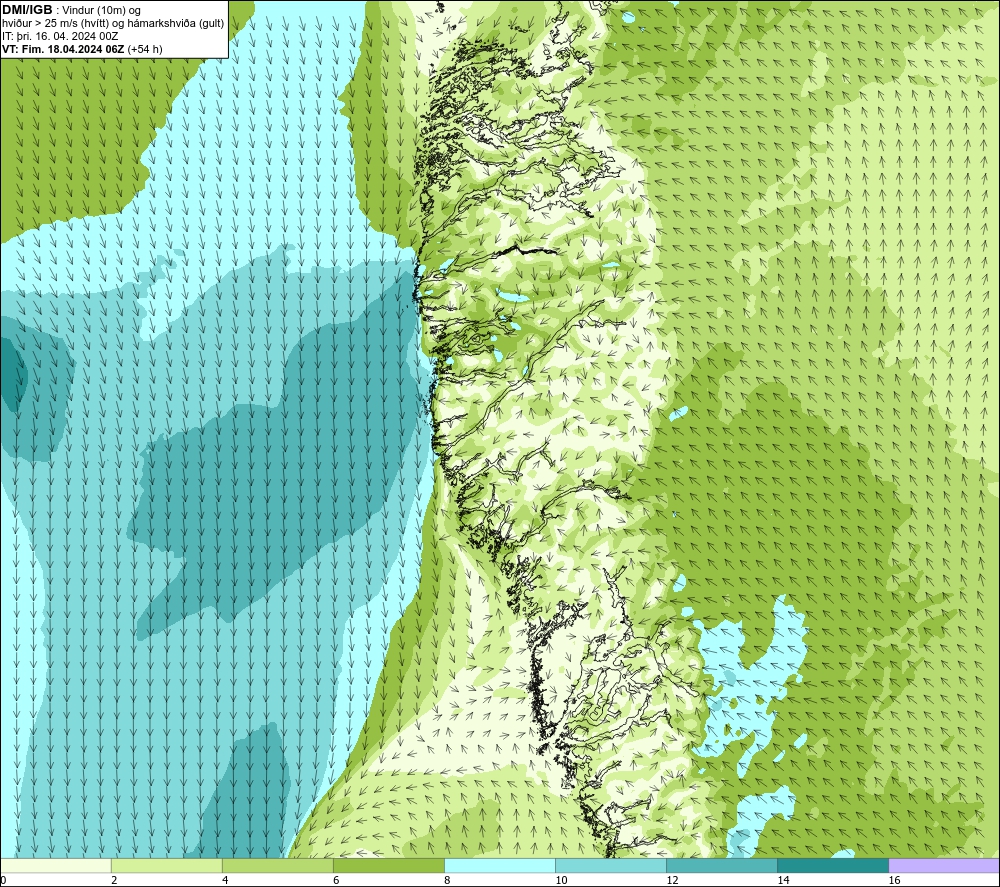The width and height of the screenshot is (1000, 887).
Task: Click the legend tick label '12'
Action: pyautogui.click(x=672, y=881)
